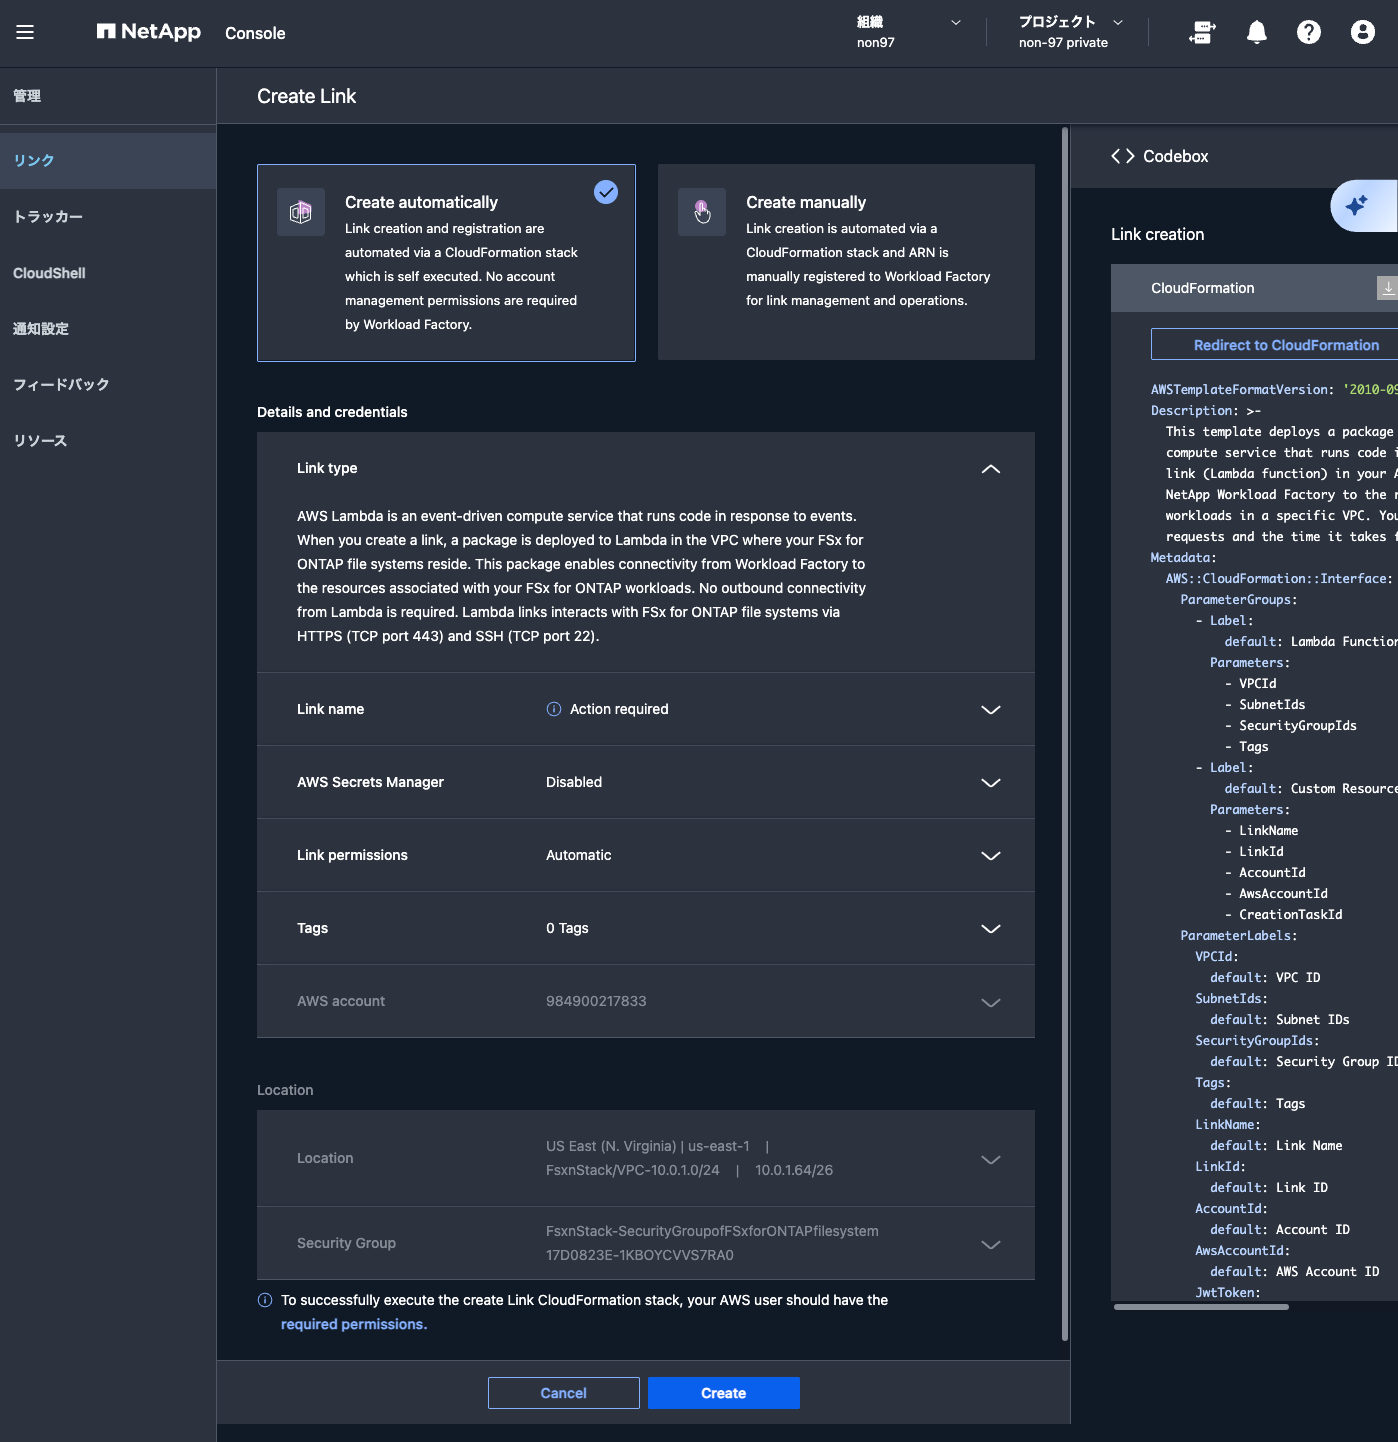Click the FsxnStack security group value

(712, 1243)
